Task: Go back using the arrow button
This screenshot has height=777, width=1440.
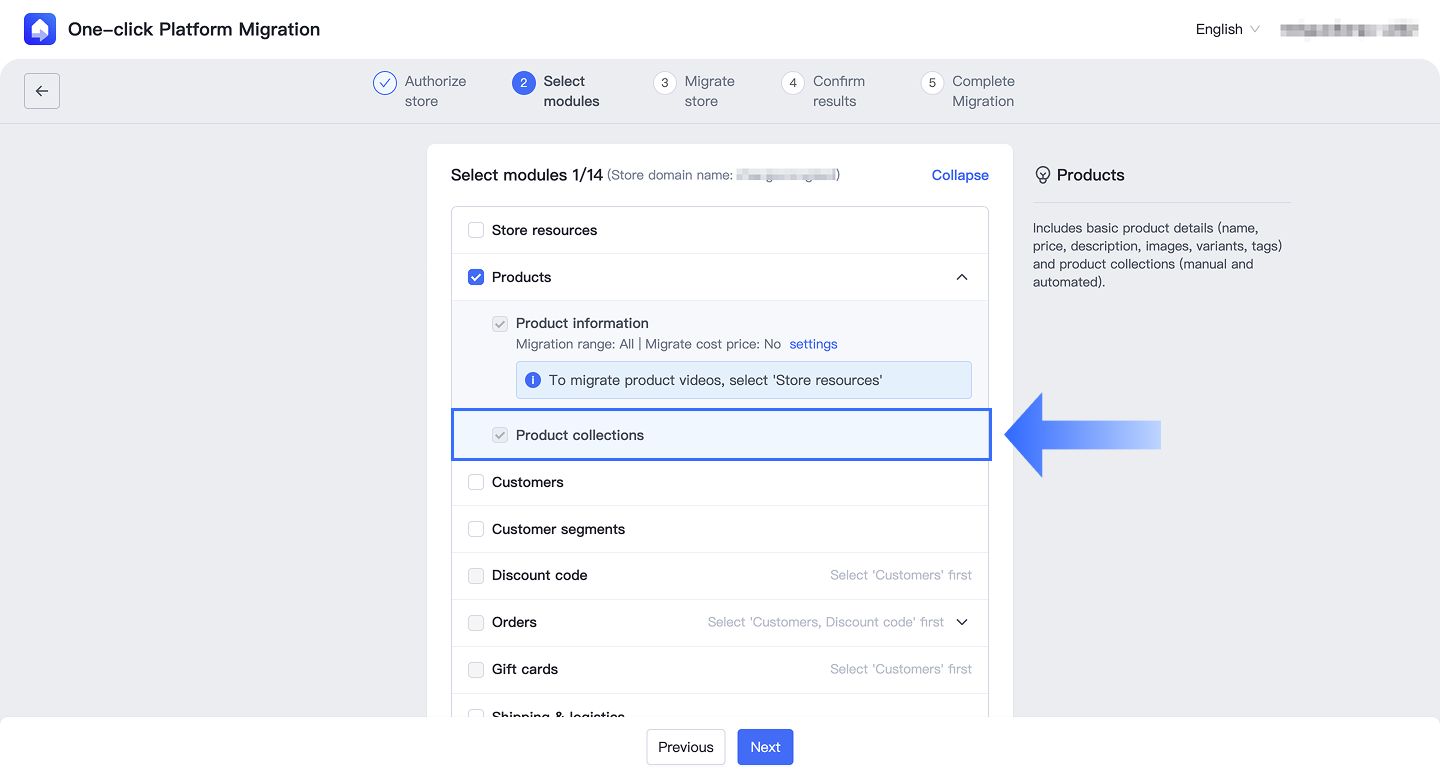Action: pos(42,91)
